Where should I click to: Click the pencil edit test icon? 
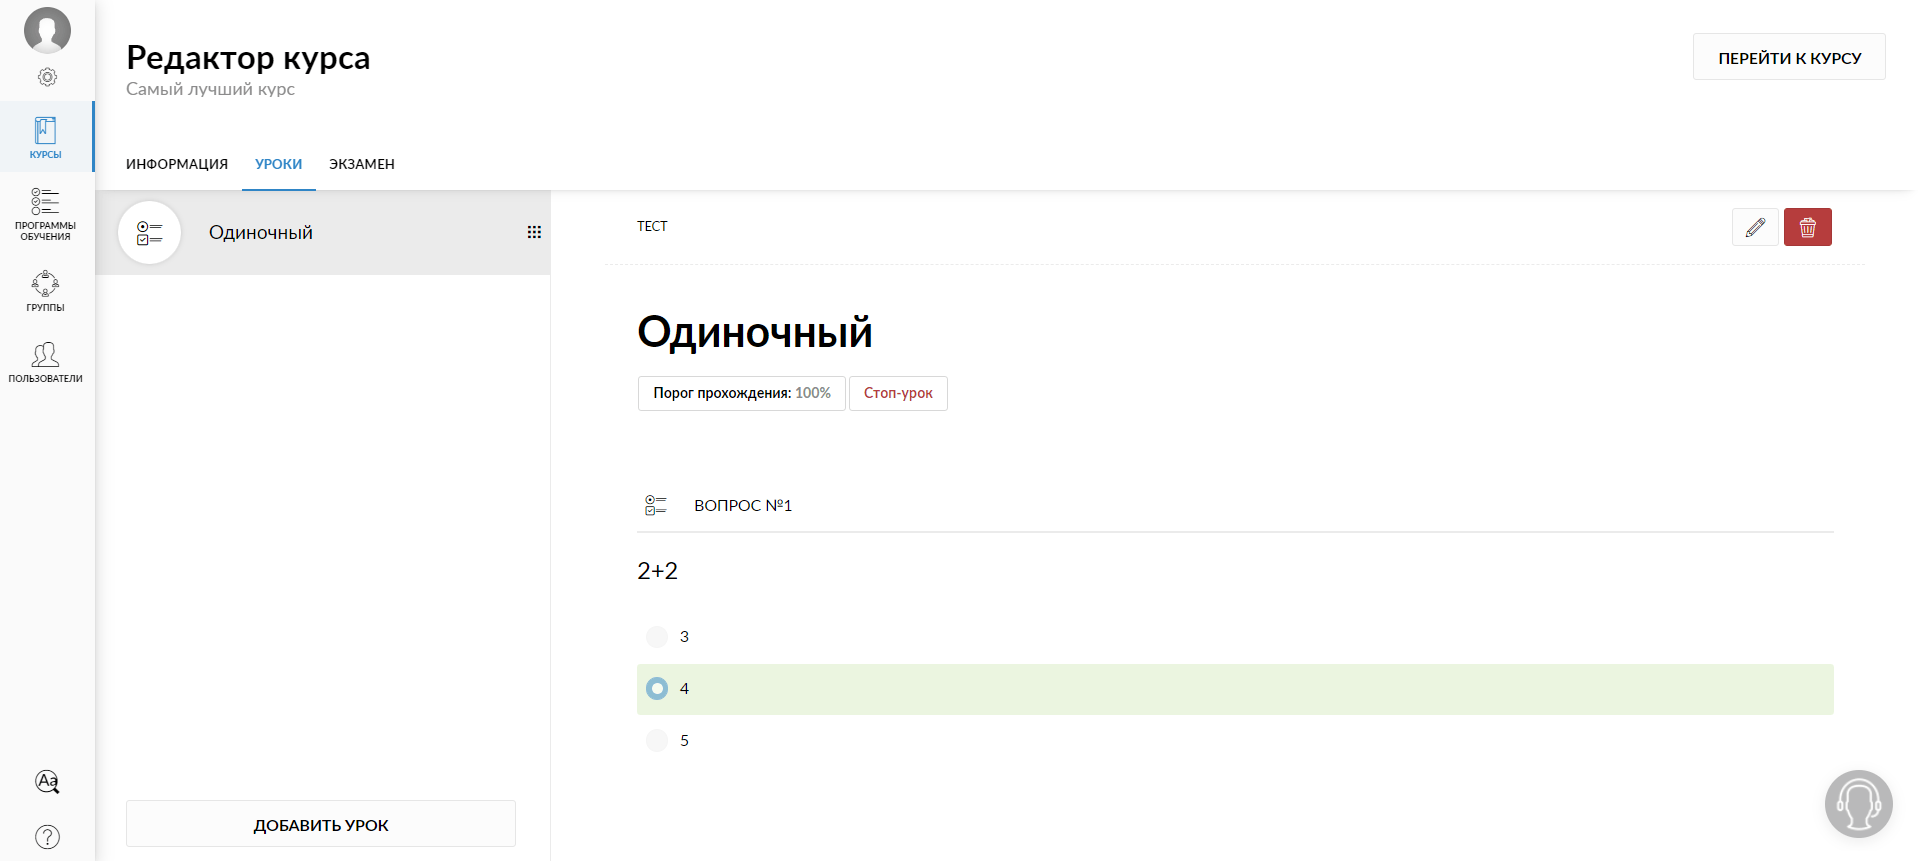1755,227
